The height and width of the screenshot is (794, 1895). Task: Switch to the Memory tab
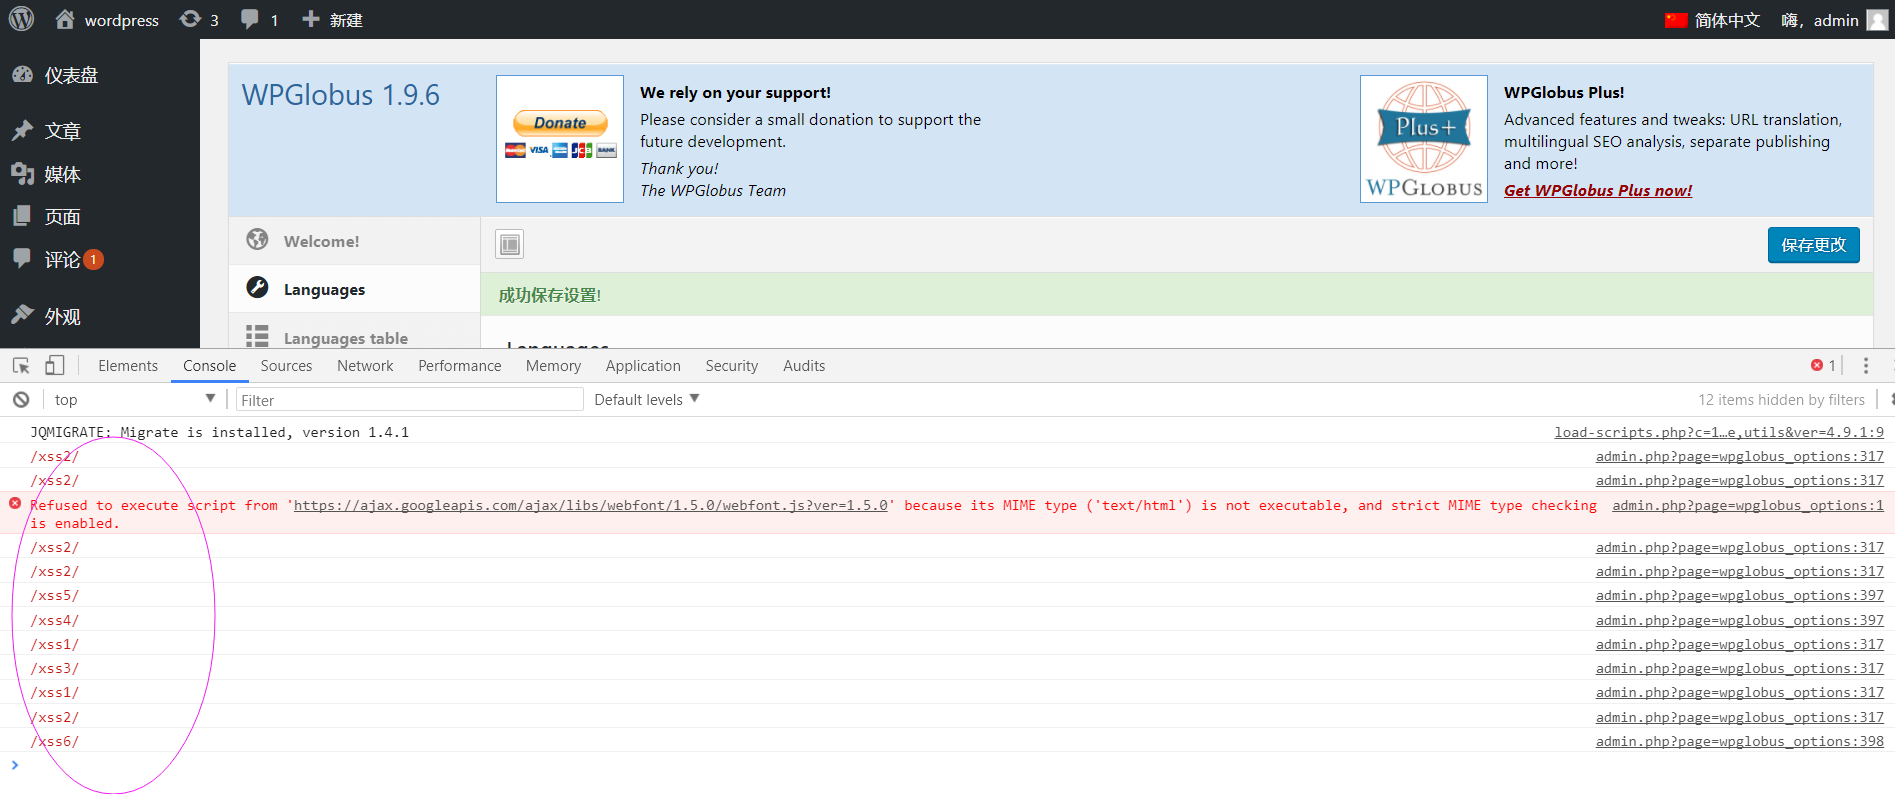(x=553, y=366)
